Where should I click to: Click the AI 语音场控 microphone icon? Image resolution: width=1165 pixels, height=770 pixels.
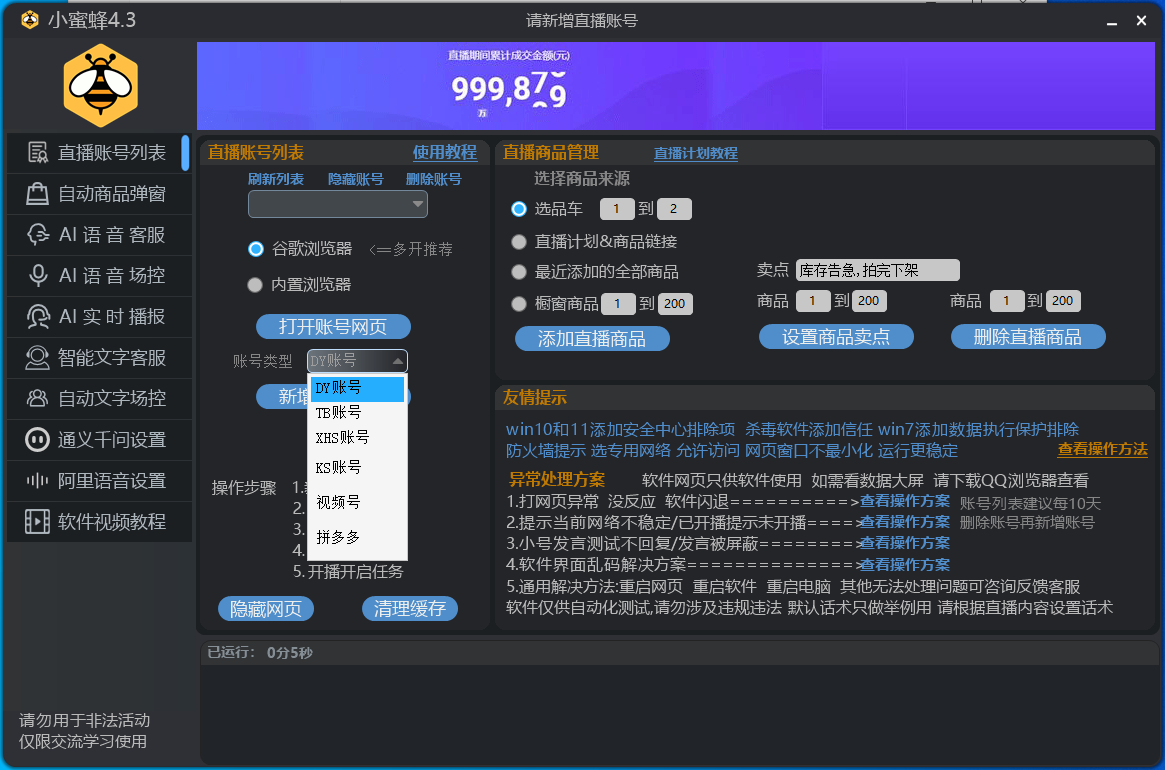[x=37, y=276]
